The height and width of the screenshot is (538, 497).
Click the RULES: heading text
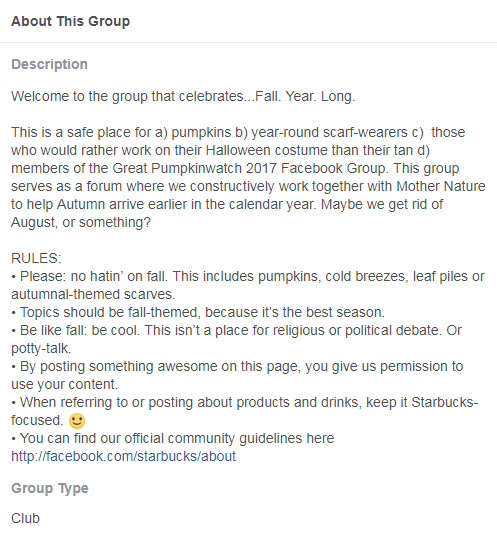tap(36, 258)
